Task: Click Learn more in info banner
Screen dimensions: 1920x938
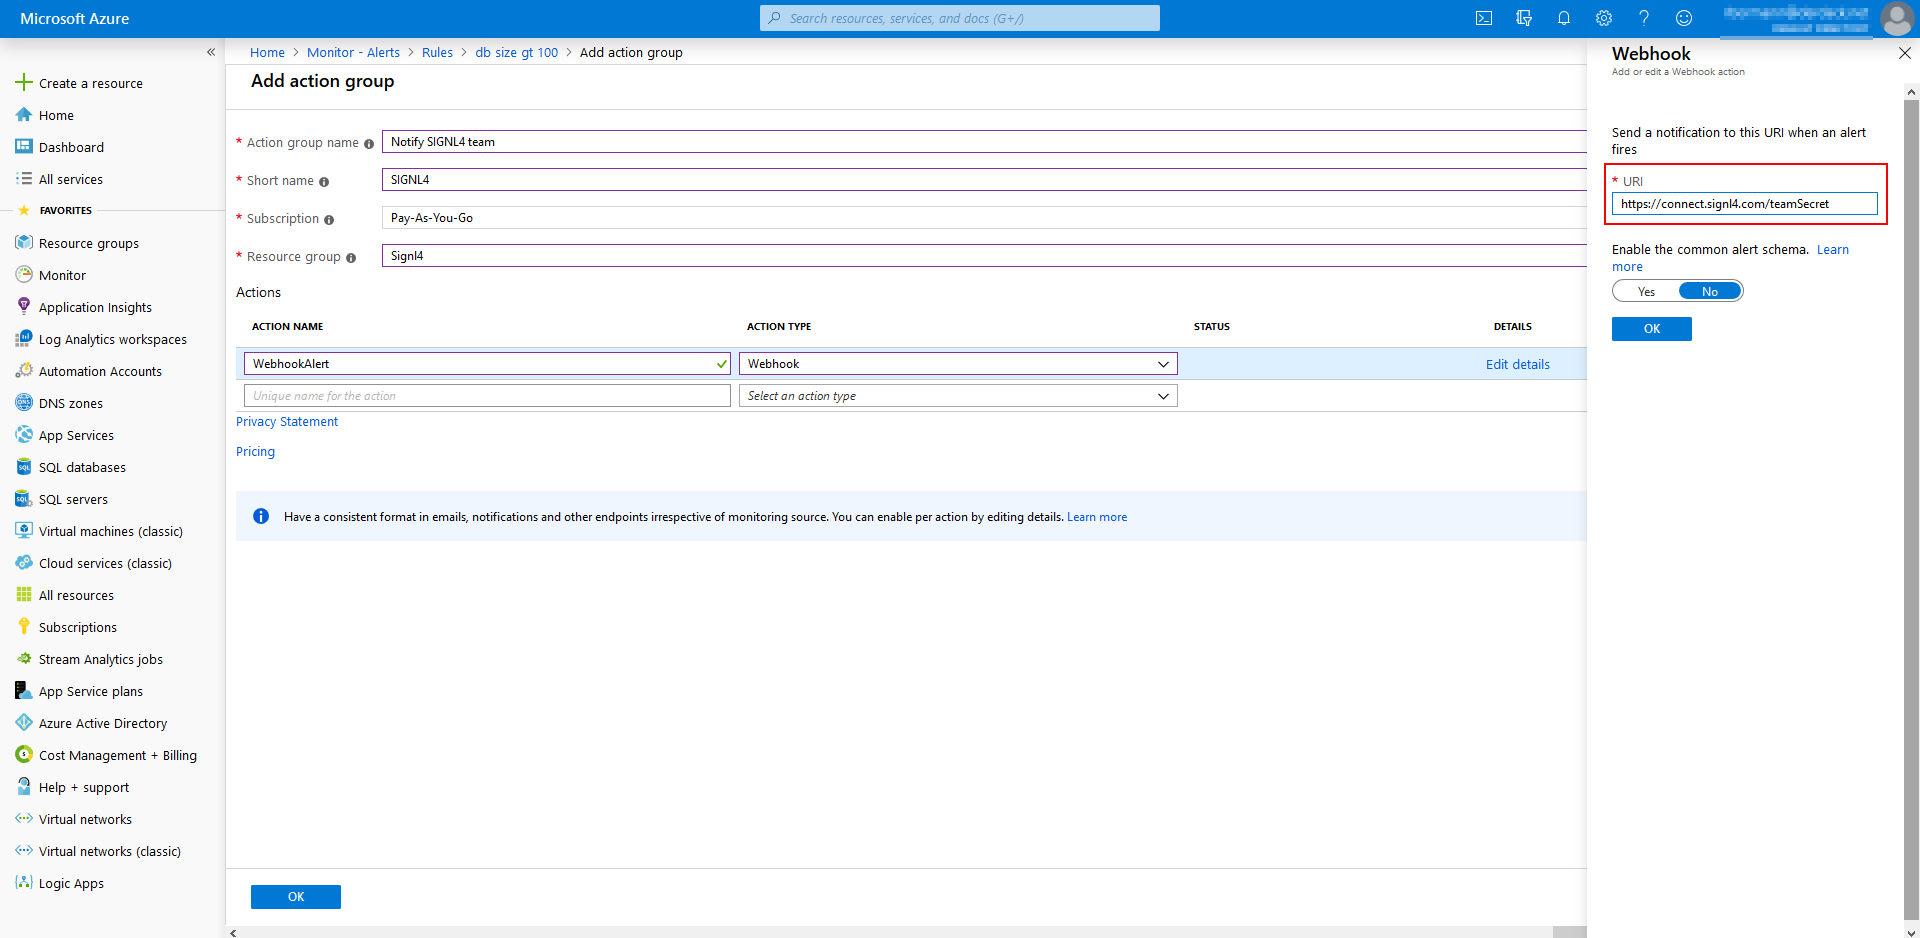Action: pos(1097,517)
